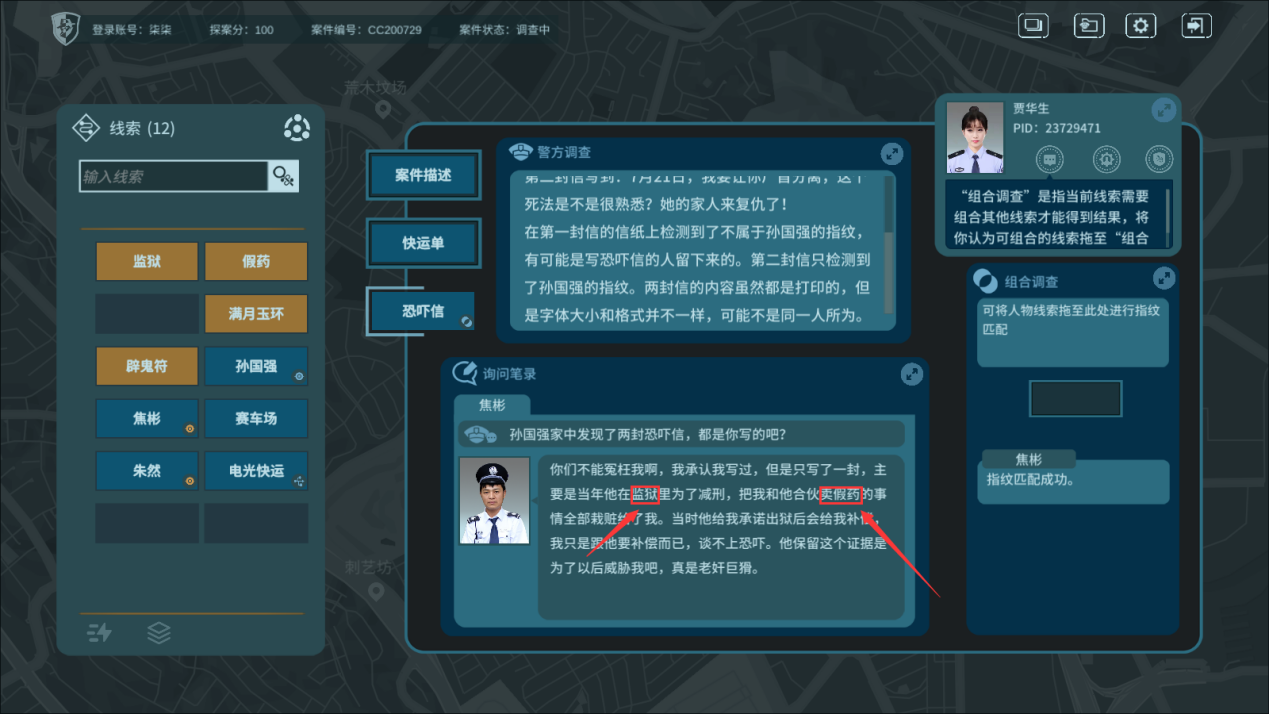Click the 输入线索 search field
This screenshot has height=714, width=1269.
point(174,177)
